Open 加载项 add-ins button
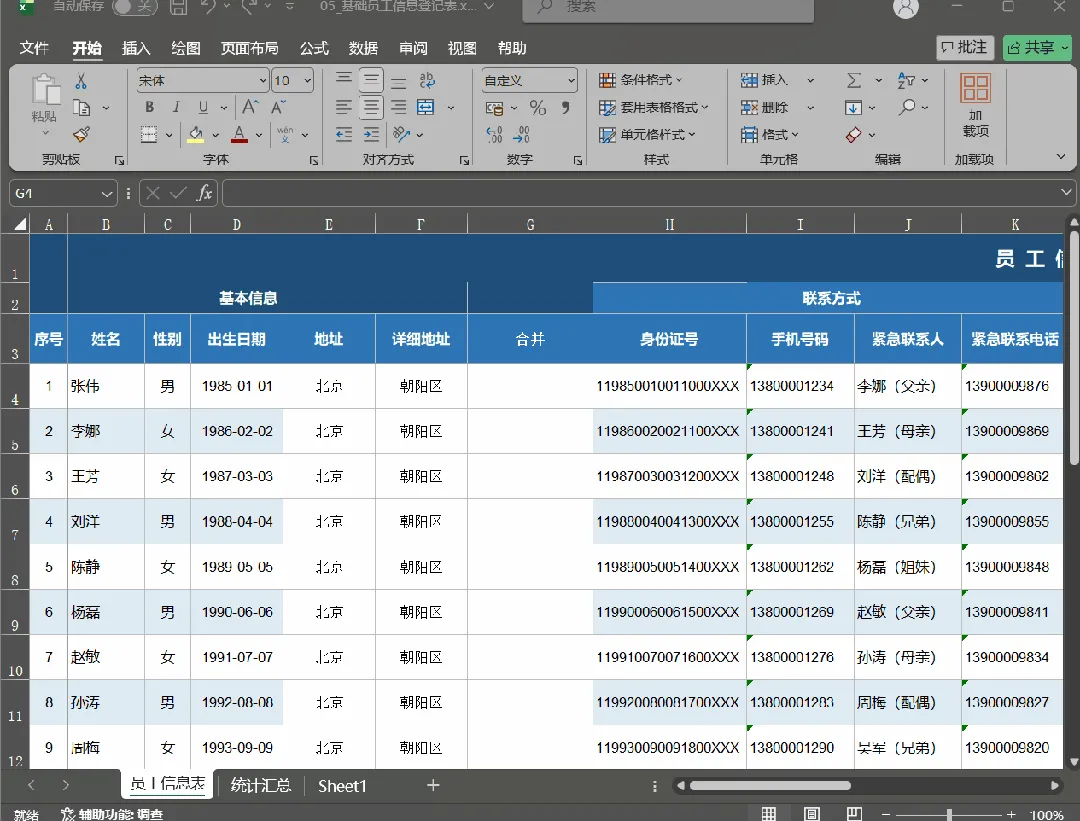1080x821 pixels. point(975,105)
